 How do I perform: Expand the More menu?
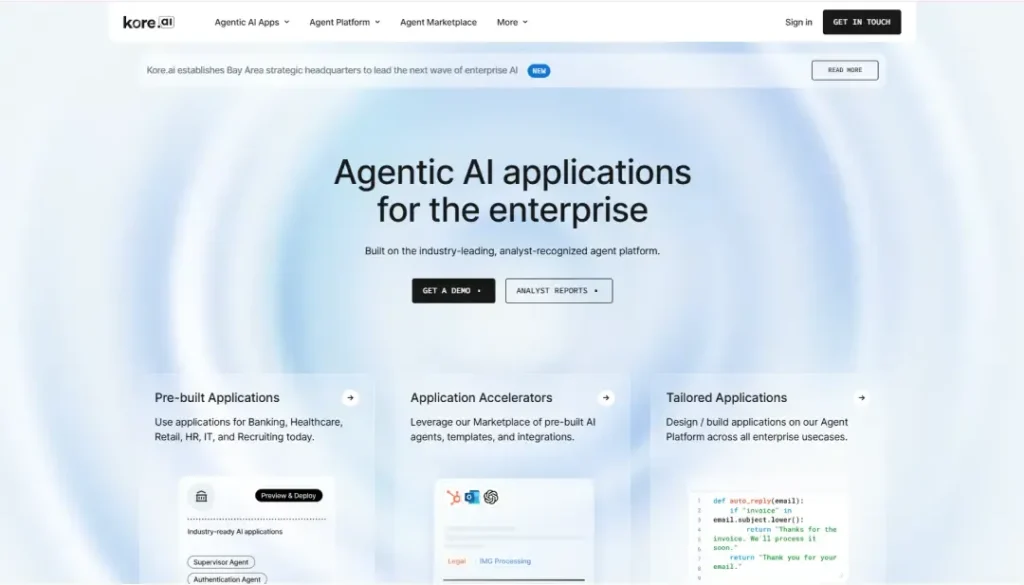[x=512, y=22]
